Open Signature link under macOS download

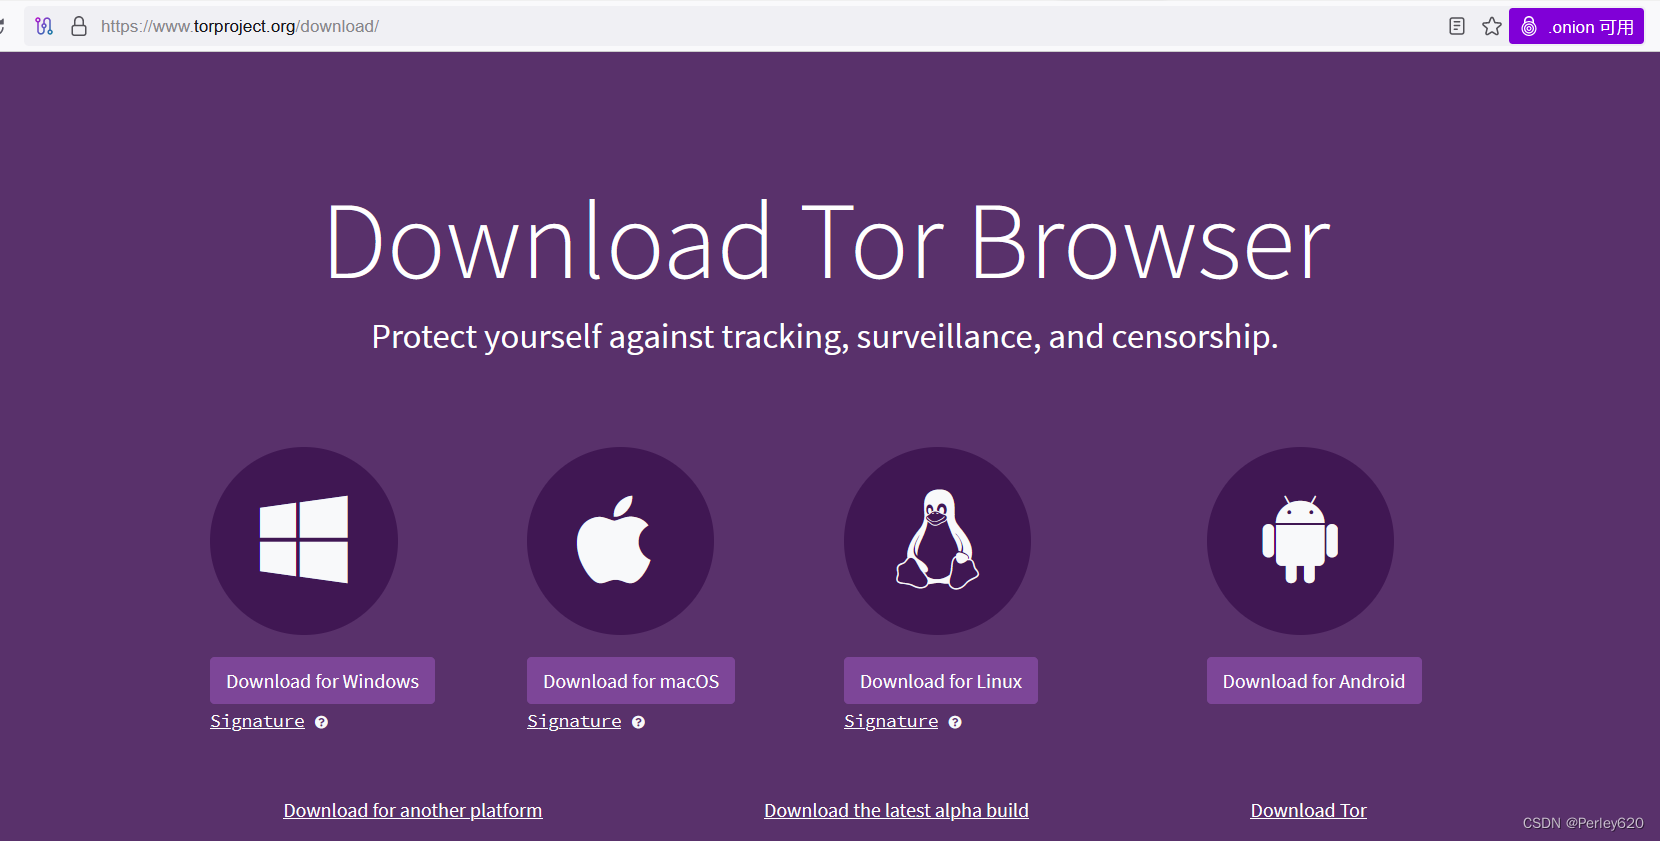(574, 721)
